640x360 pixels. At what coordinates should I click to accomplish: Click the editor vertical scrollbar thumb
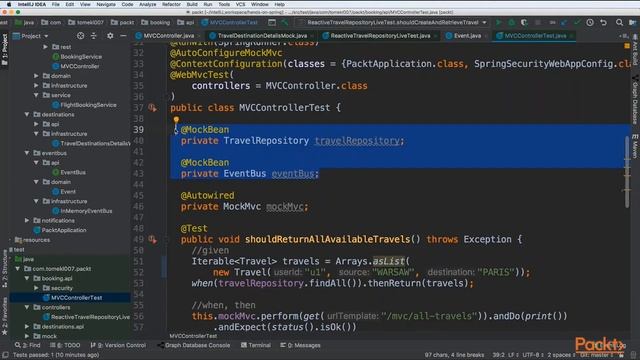point(627,171)
